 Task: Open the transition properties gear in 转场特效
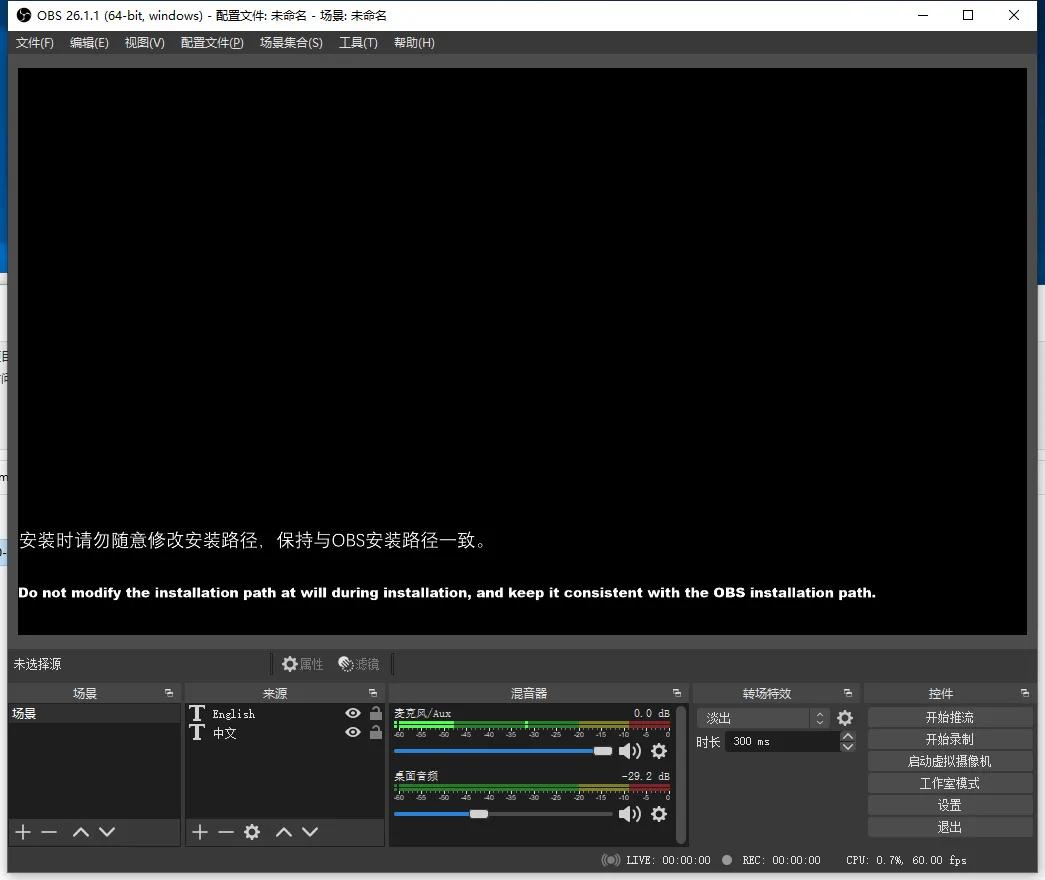(844, 717)
